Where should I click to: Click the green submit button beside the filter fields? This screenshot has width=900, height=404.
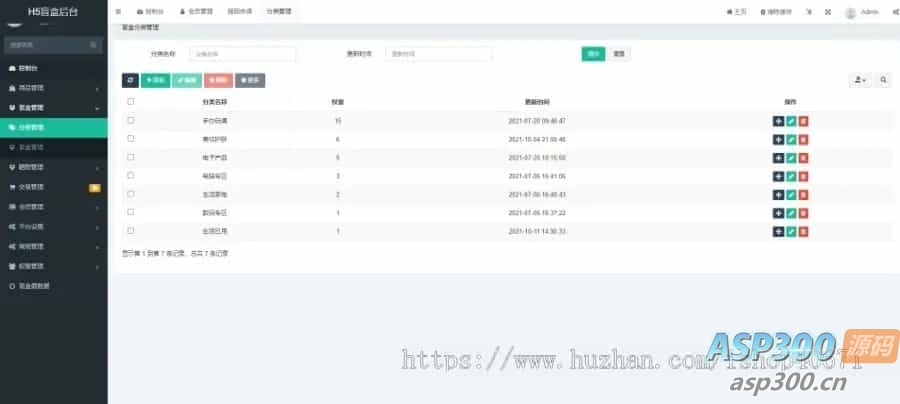pos(593,54)
